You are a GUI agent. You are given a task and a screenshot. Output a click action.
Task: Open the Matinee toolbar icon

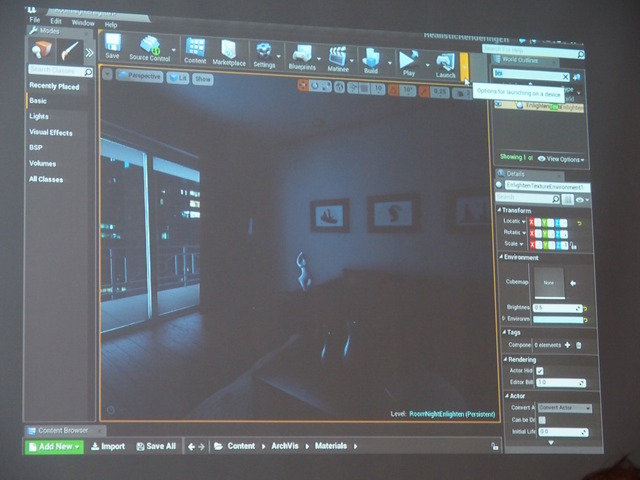(338, 57)
